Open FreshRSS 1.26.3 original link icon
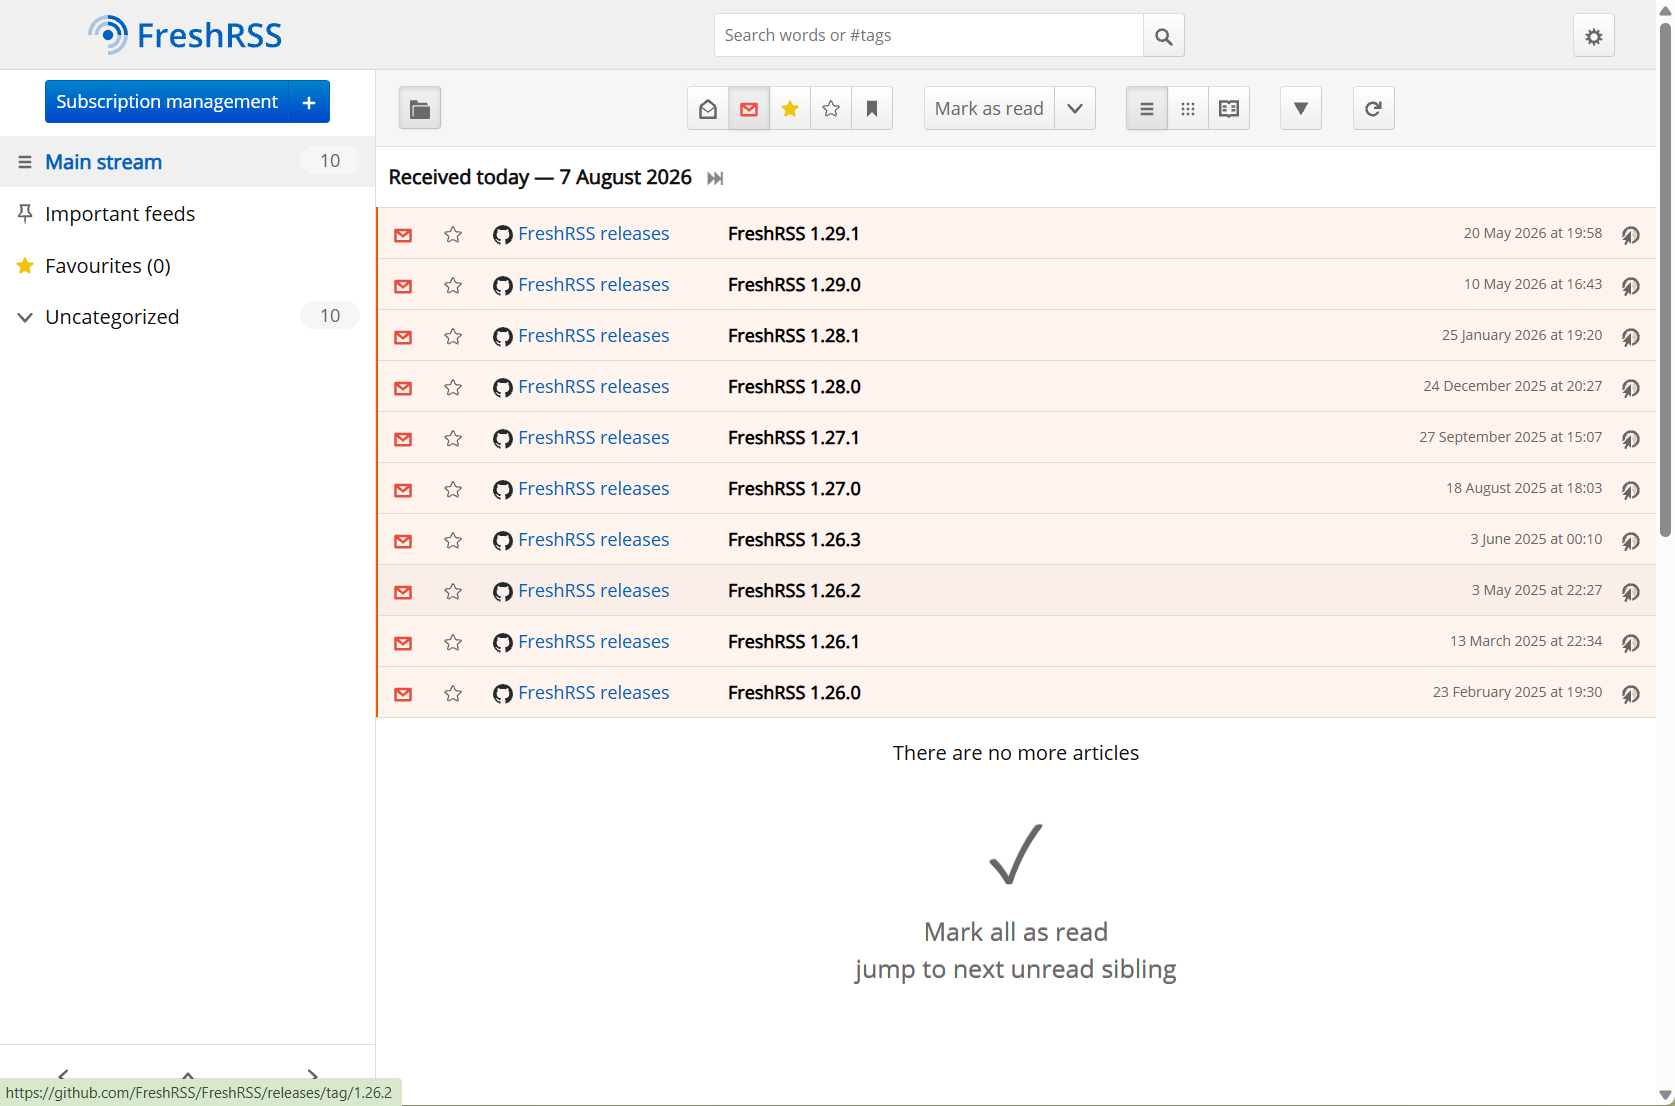The width and height of the screenshot is (1675, 1106). point(1630,540)
